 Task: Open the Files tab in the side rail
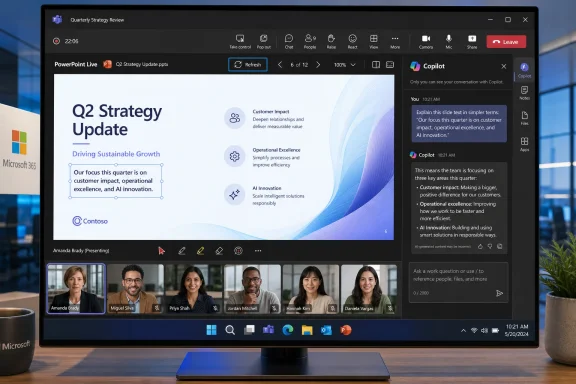point(524,118)
